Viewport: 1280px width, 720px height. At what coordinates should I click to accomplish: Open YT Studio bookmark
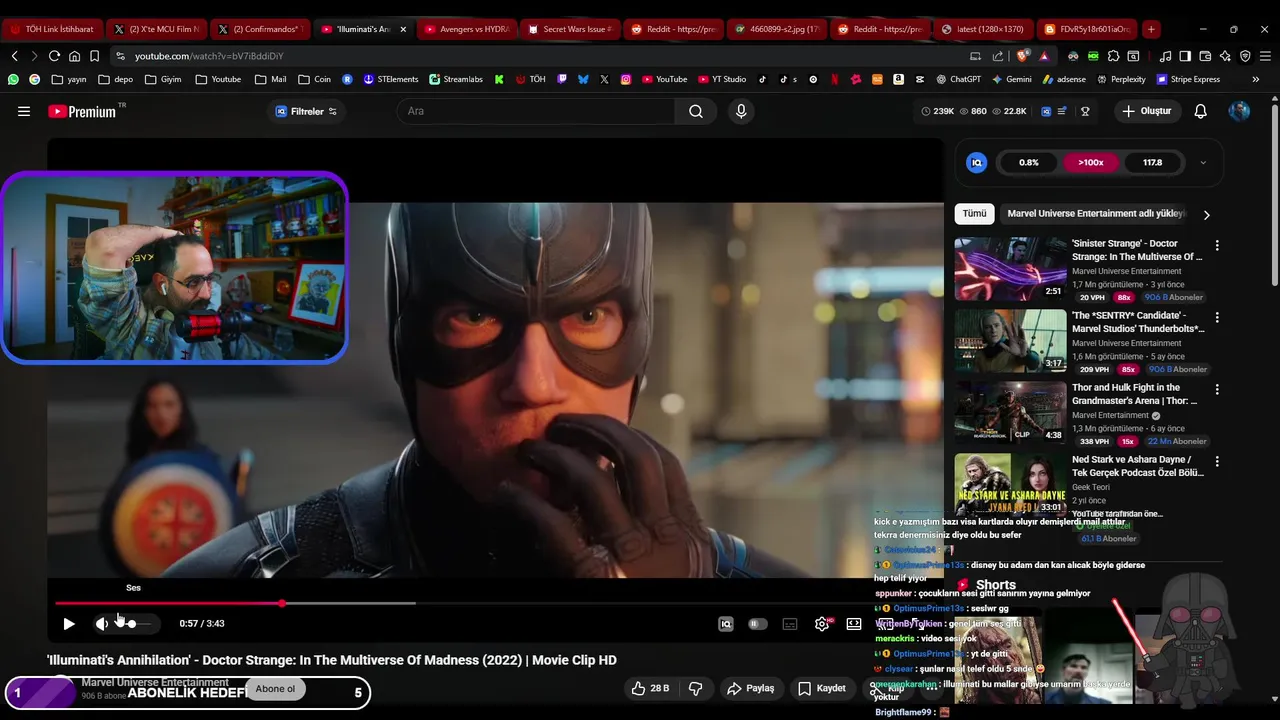722,79
